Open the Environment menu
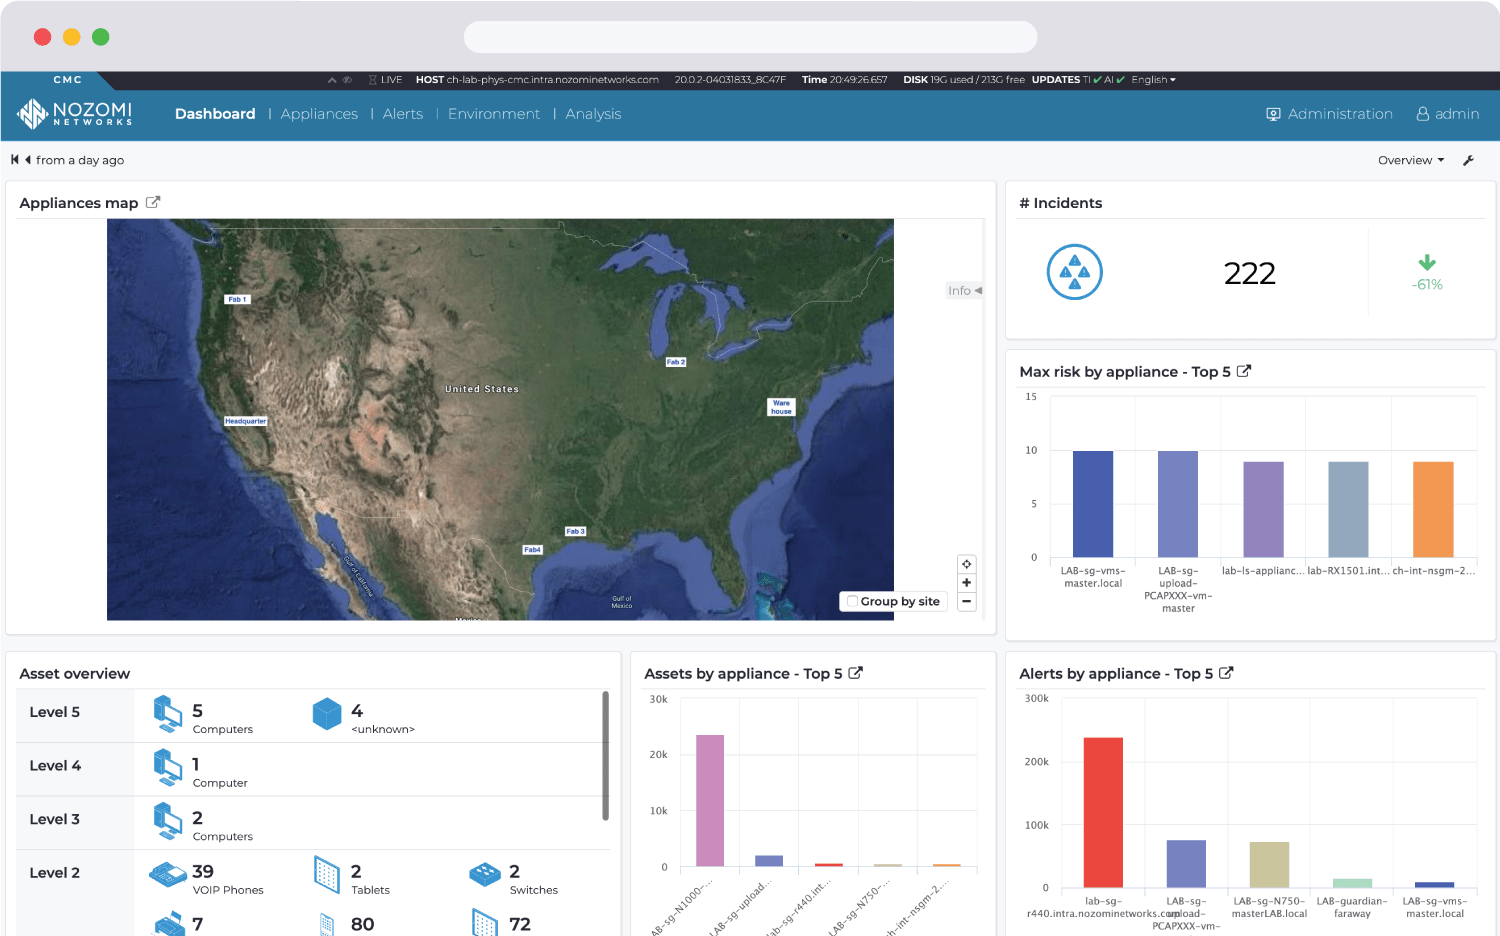This screenshot has width=1500, height=936. [x=493, y=114]
